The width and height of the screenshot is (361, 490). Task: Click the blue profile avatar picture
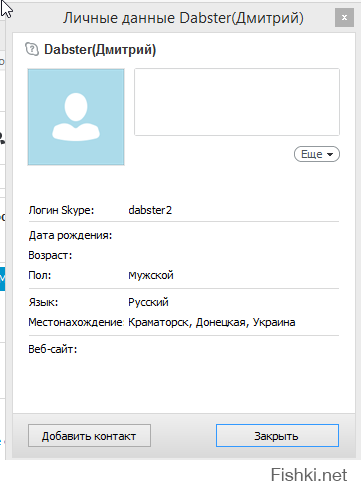click(76, 117)
